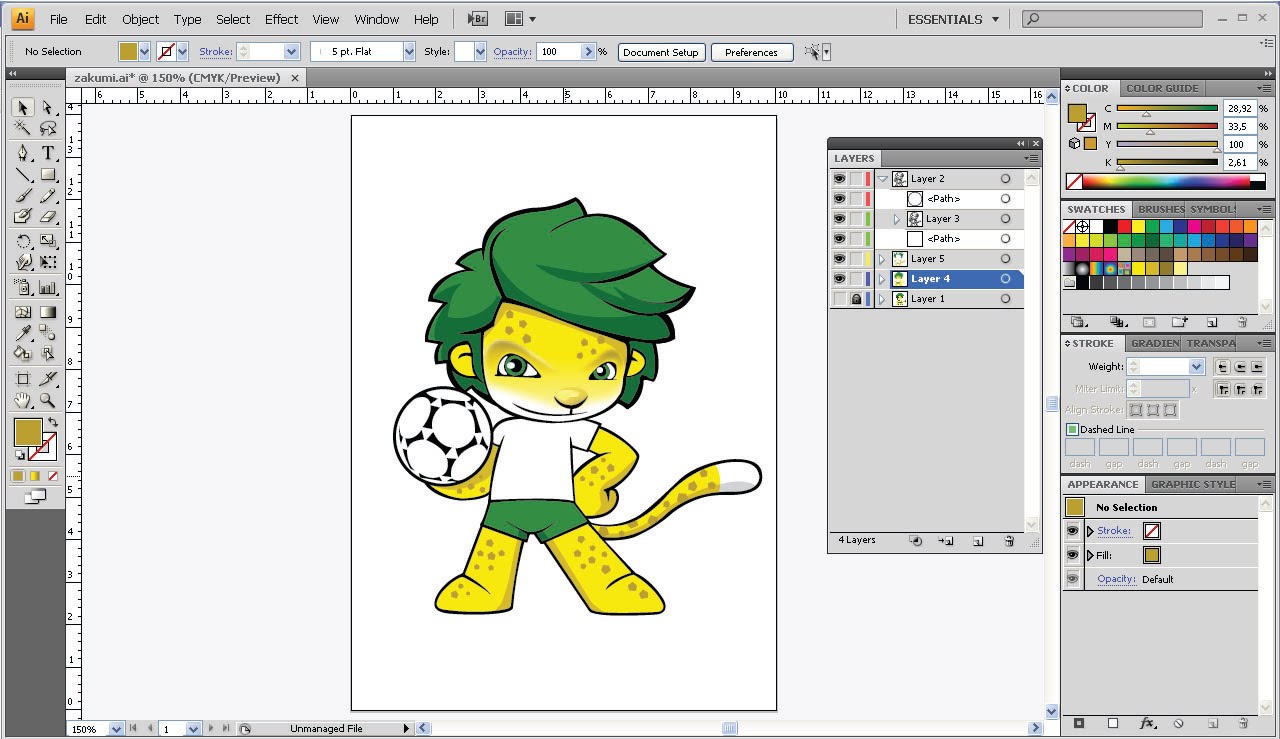Open the 150% zoom level dropdown
Viewport: 1280px width, 739px height.
click(x=116, y=729)
